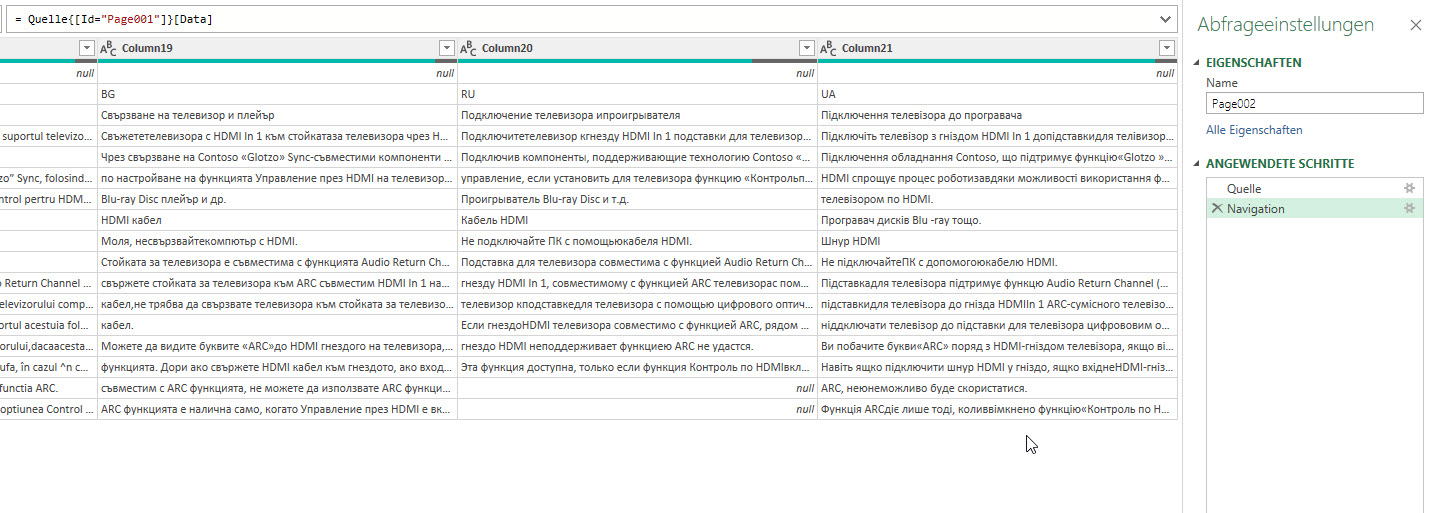Select the Column20 header
The width and height of the screenshot is (1444, 513).
(x=637, y=48)
